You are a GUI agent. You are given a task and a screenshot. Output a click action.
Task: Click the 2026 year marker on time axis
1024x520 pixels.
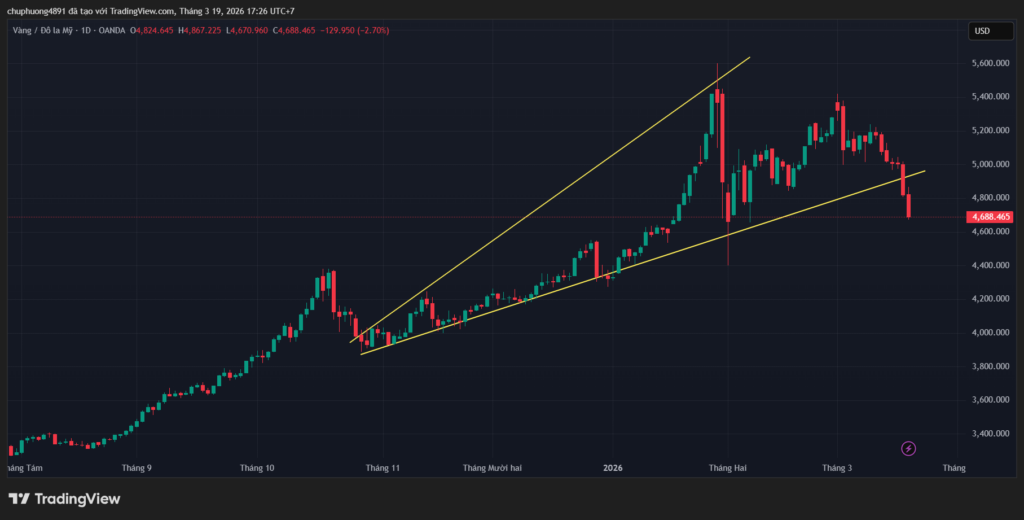tap(613, 467)
